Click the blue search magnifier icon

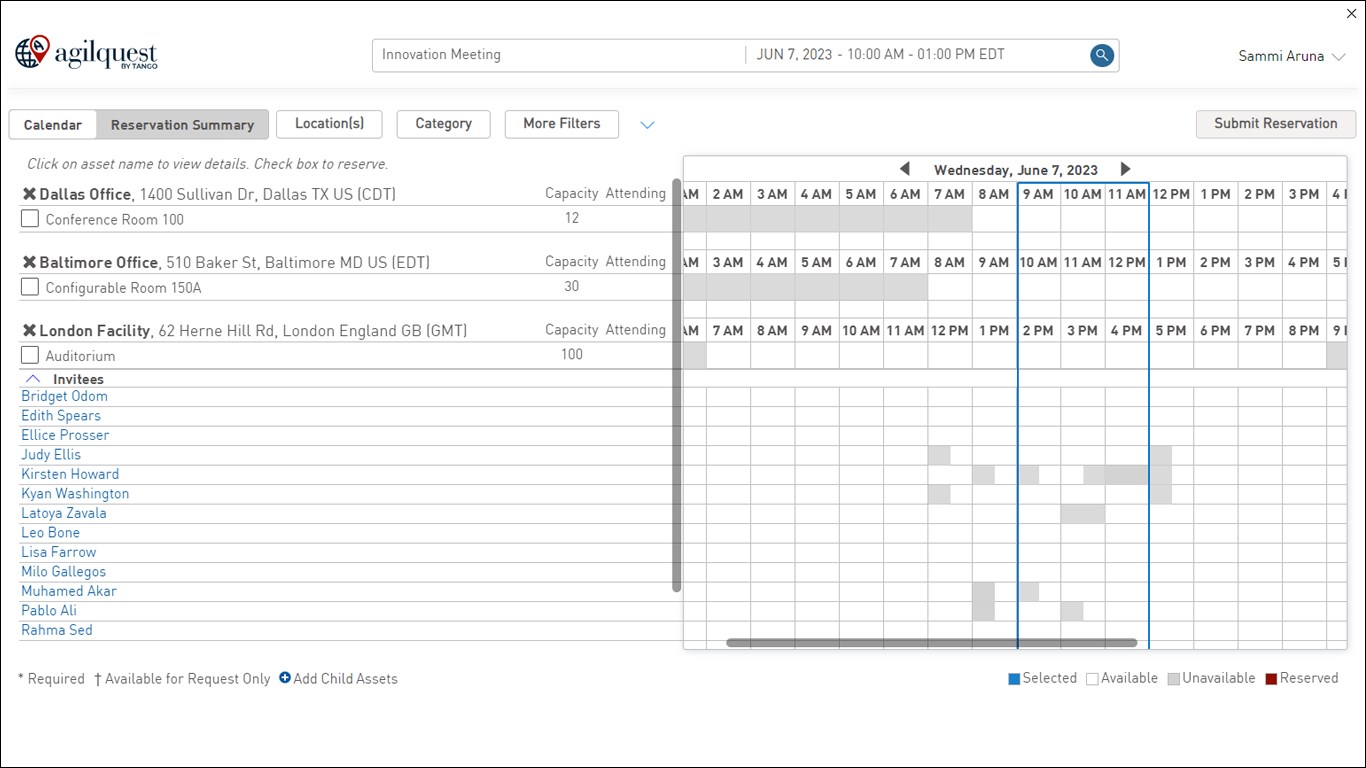[1101, 56]
